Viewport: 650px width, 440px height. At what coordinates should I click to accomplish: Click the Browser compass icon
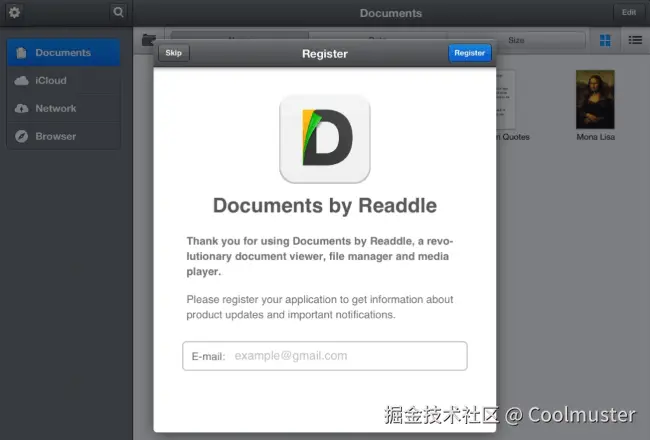tap(22, 136)
